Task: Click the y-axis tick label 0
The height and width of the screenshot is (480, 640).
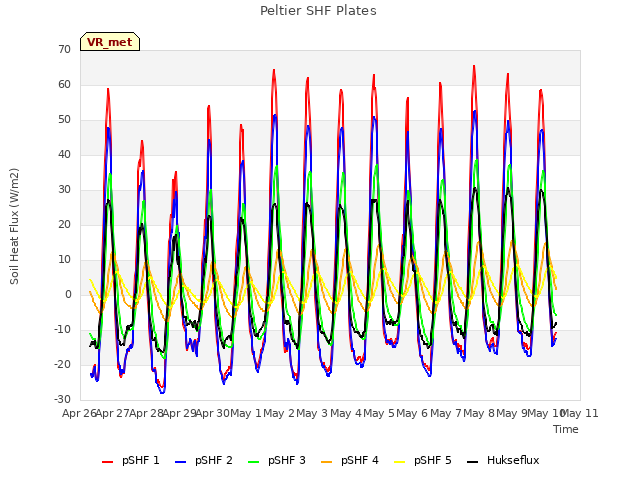Action: (x=68, y=295)
